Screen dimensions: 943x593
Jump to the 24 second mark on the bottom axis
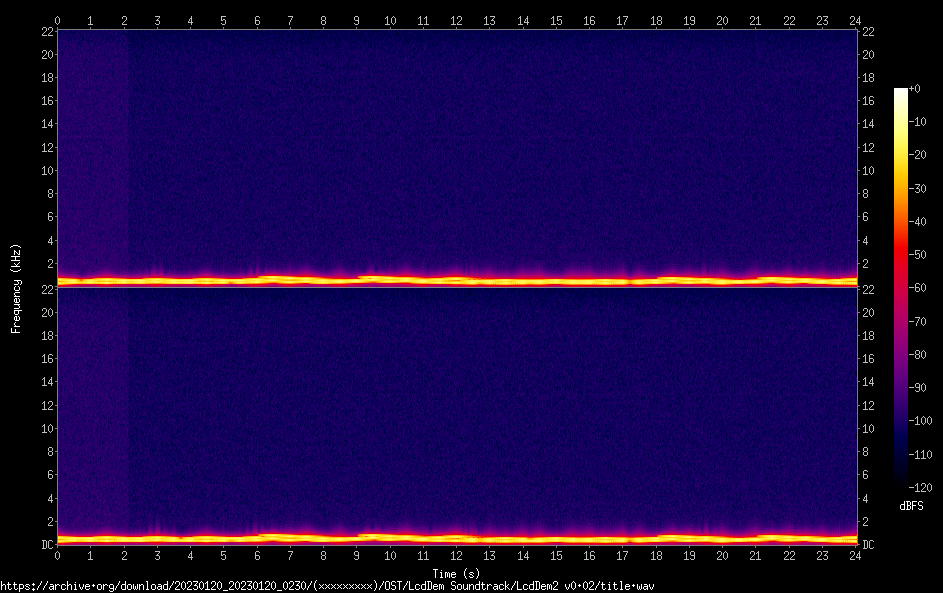pos(855,555)
